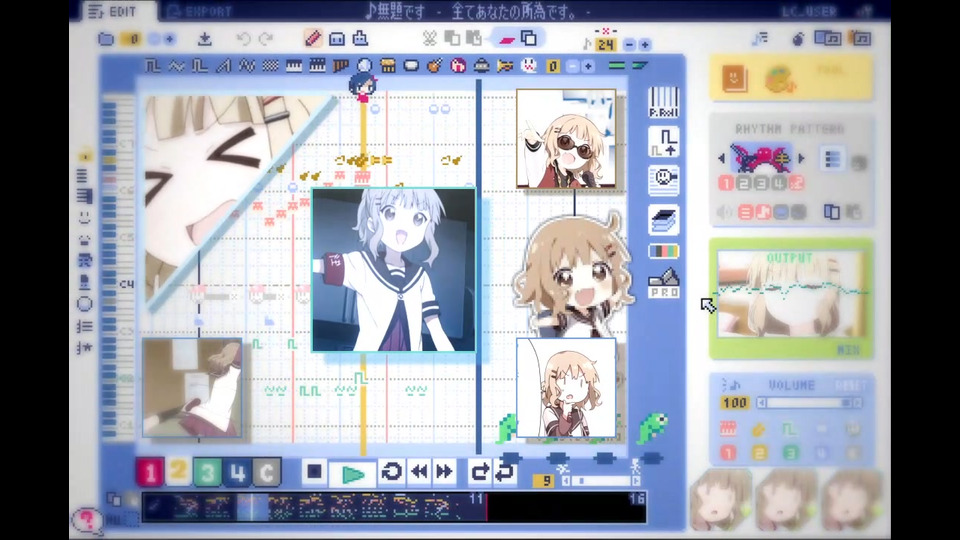Click the stacked layers icon
Screen dimensions: 960x540
click(x=663, y=220)
